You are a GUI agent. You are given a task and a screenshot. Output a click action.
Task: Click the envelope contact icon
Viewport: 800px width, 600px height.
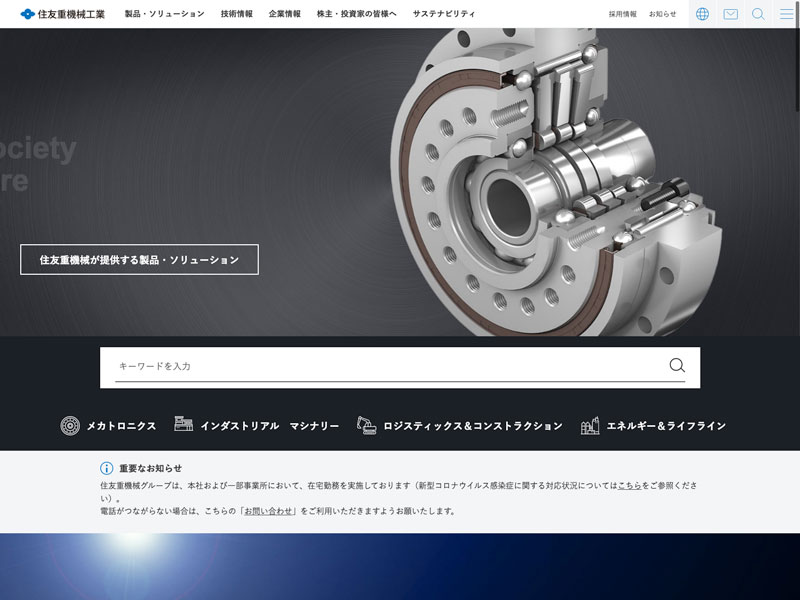[x=730, y=14]
